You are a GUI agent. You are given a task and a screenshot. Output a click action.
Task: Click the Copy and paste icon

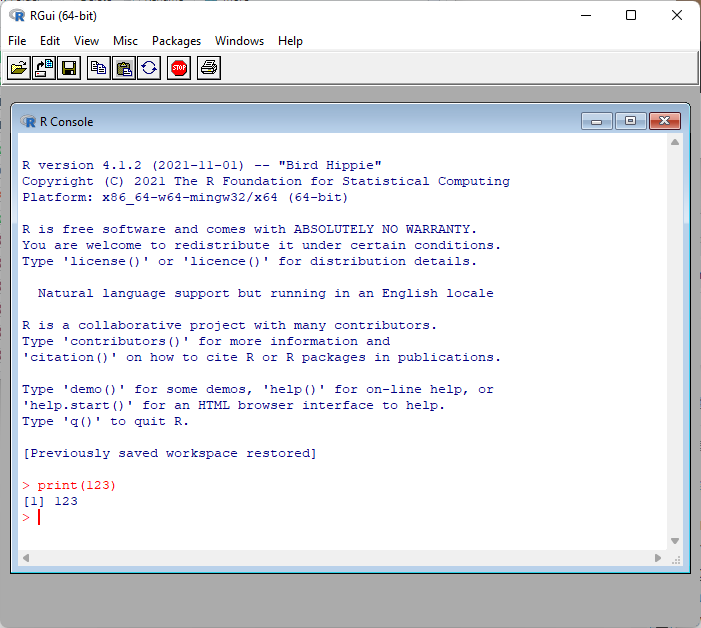(149, 68)
